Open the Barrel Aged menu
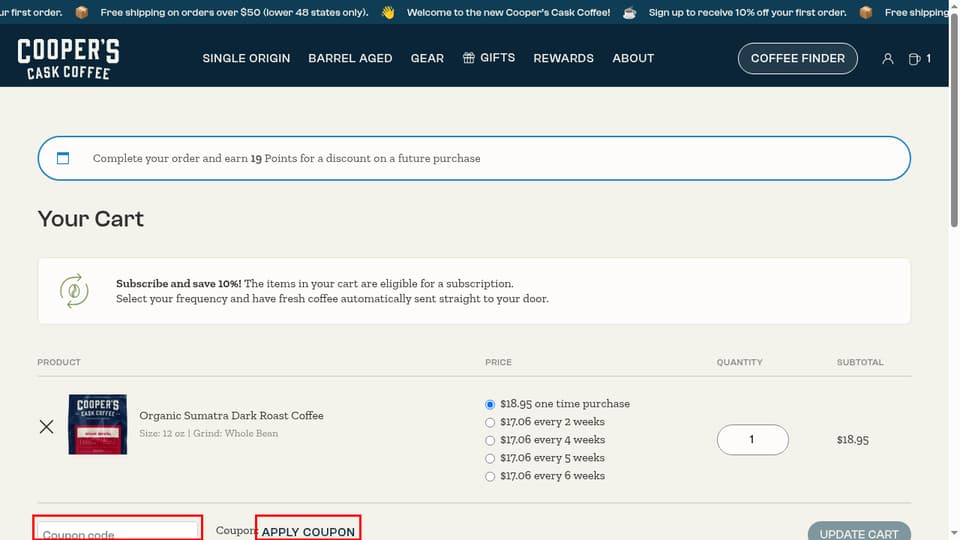The image size is (960, 540). (x=350, y=58)
